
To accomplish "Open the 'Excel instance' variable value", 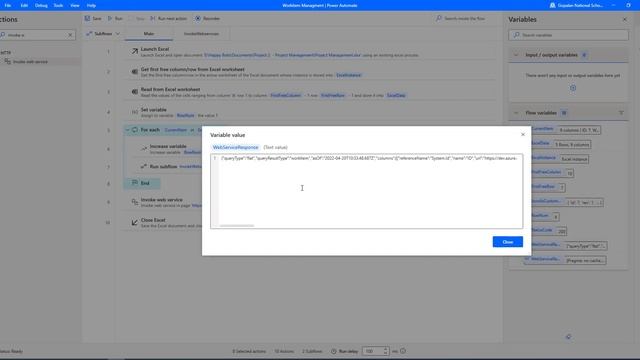I will 574,159.
